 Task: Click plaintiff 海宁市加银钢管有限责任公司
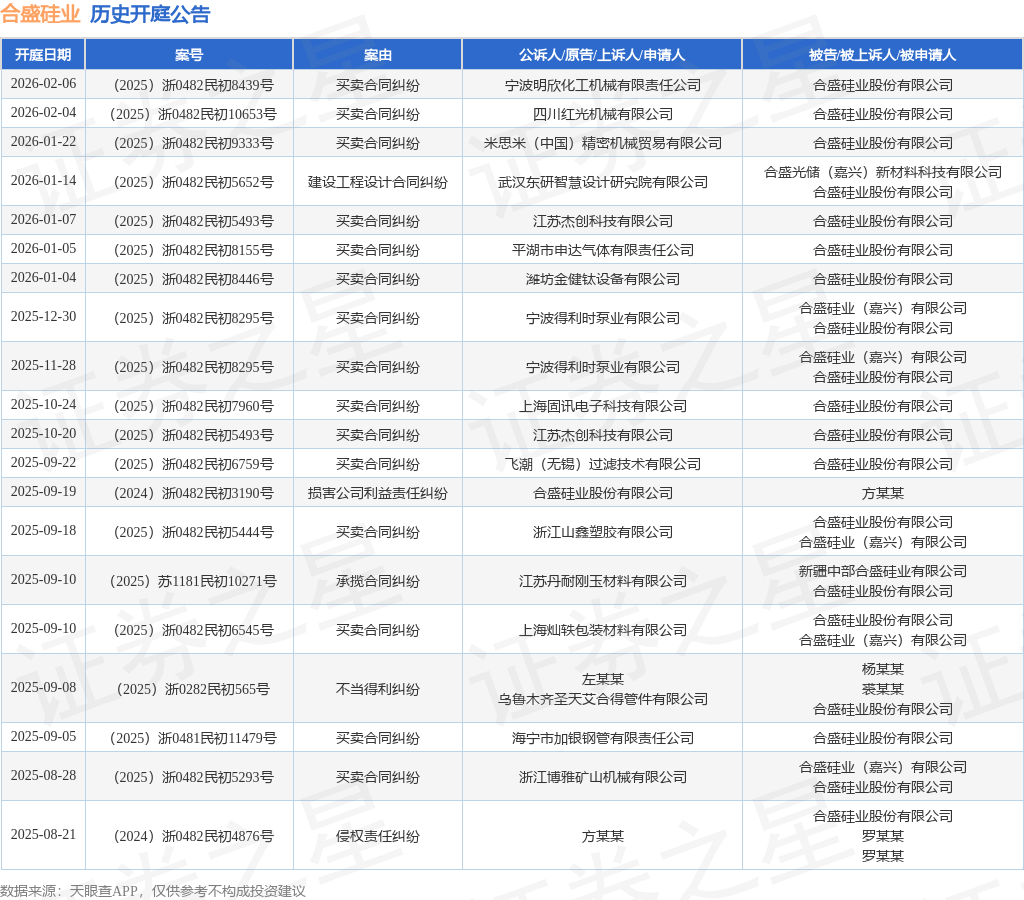[x=603, y=737]
